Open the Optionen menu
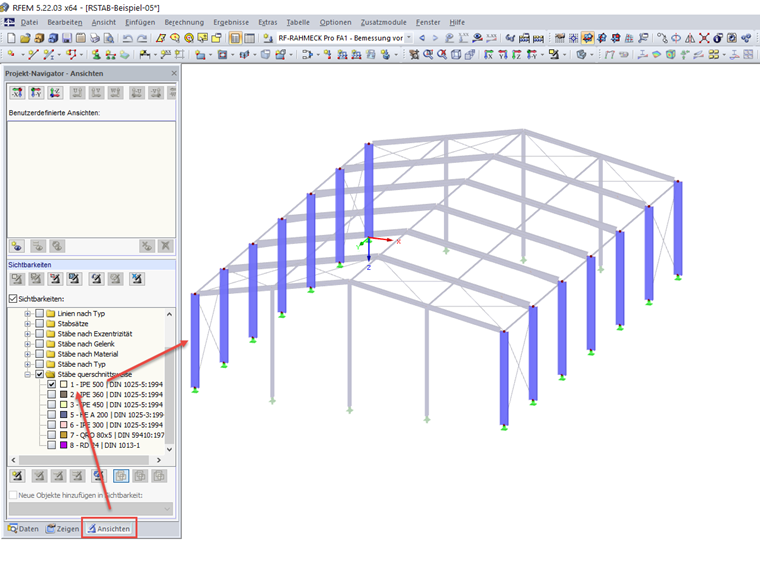Screen dimensions: 760x570 point(335,22)
